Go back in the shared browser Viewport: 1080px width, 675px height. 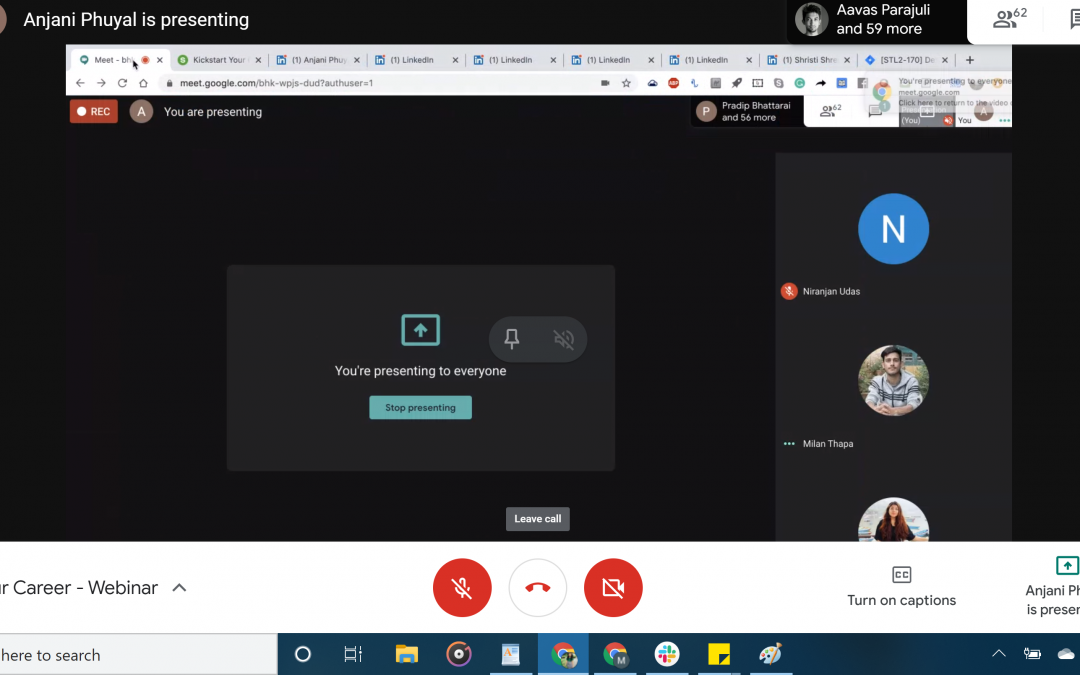click(x=81, y=83)
